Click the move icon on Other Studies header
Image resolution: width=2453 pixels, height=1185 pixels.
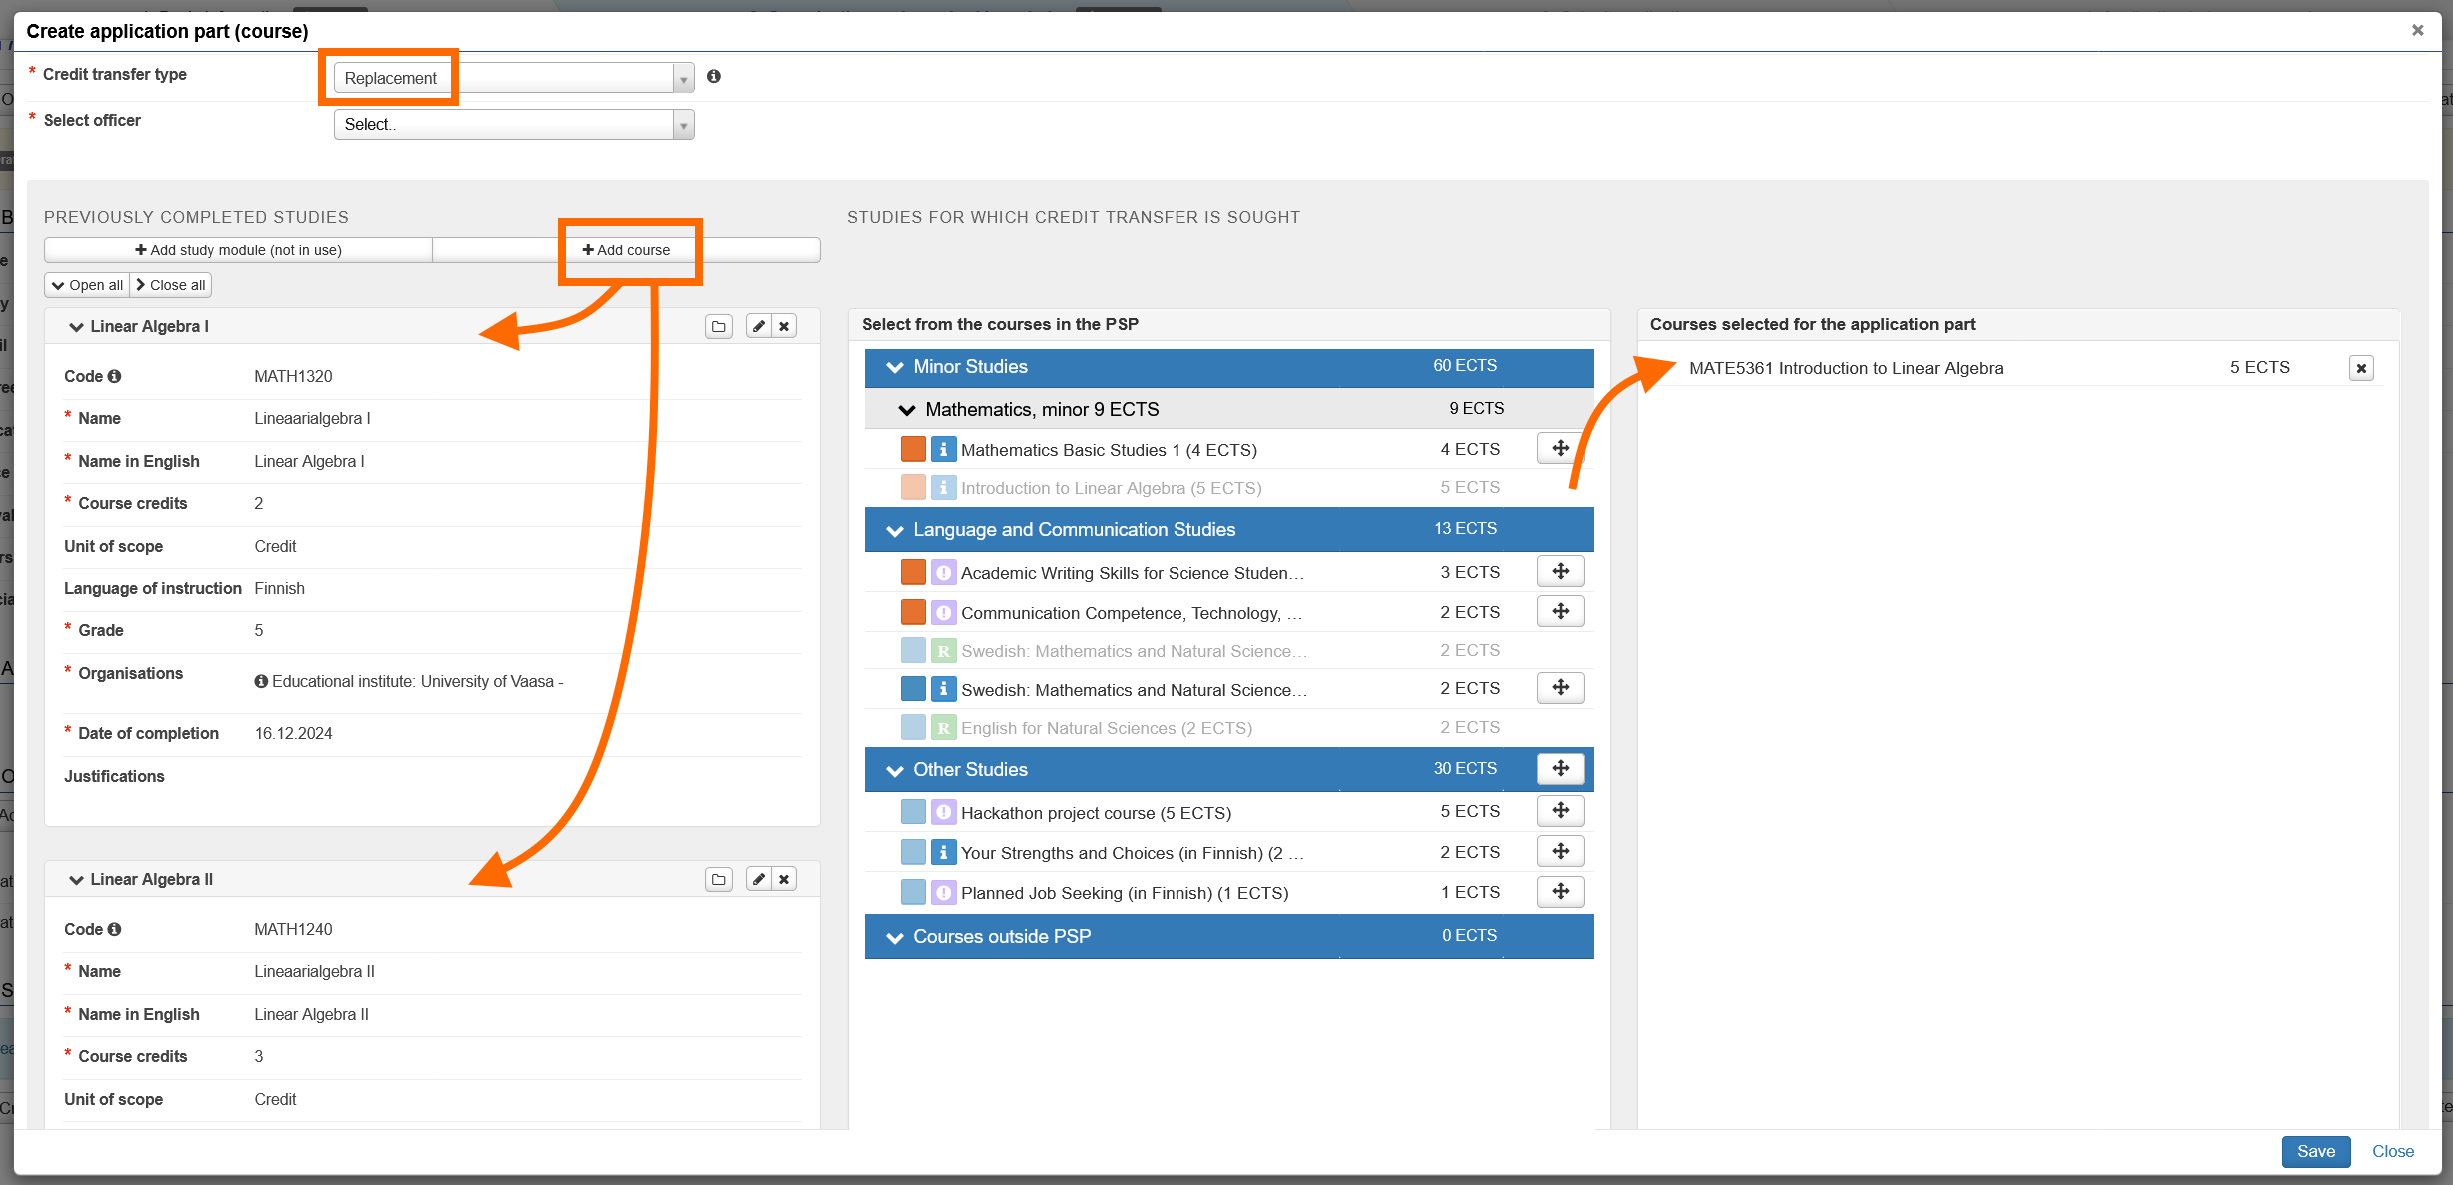pyautogui.click(x=1560, y=768)
